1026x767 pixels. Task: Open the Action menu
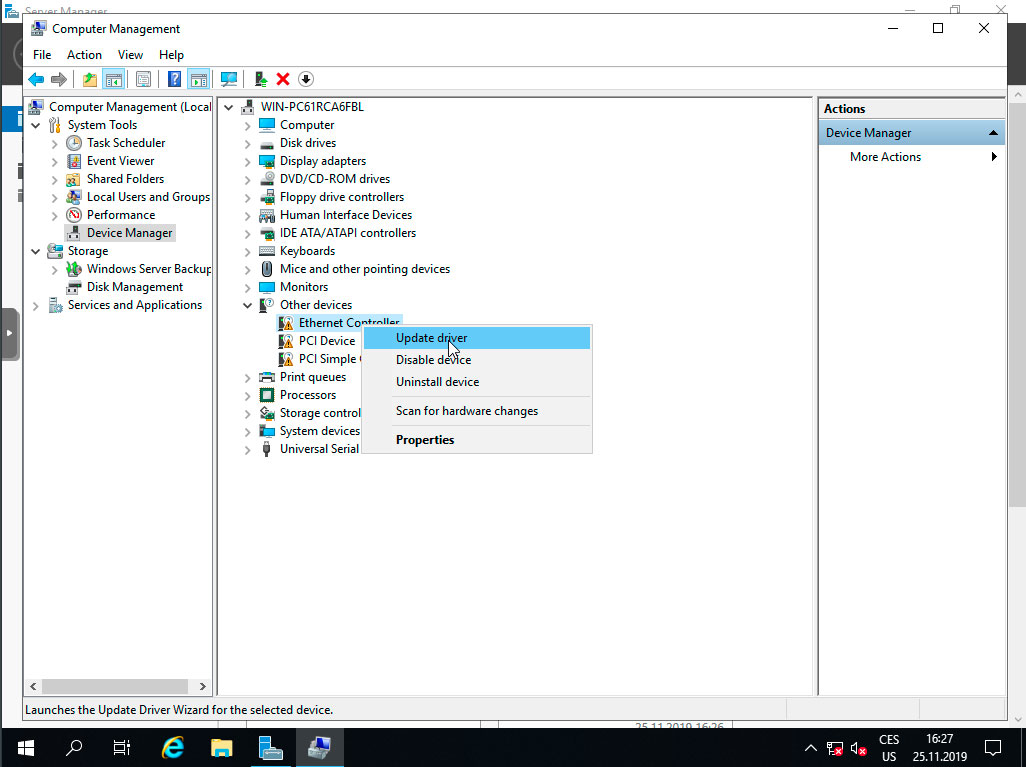(84, 54)
